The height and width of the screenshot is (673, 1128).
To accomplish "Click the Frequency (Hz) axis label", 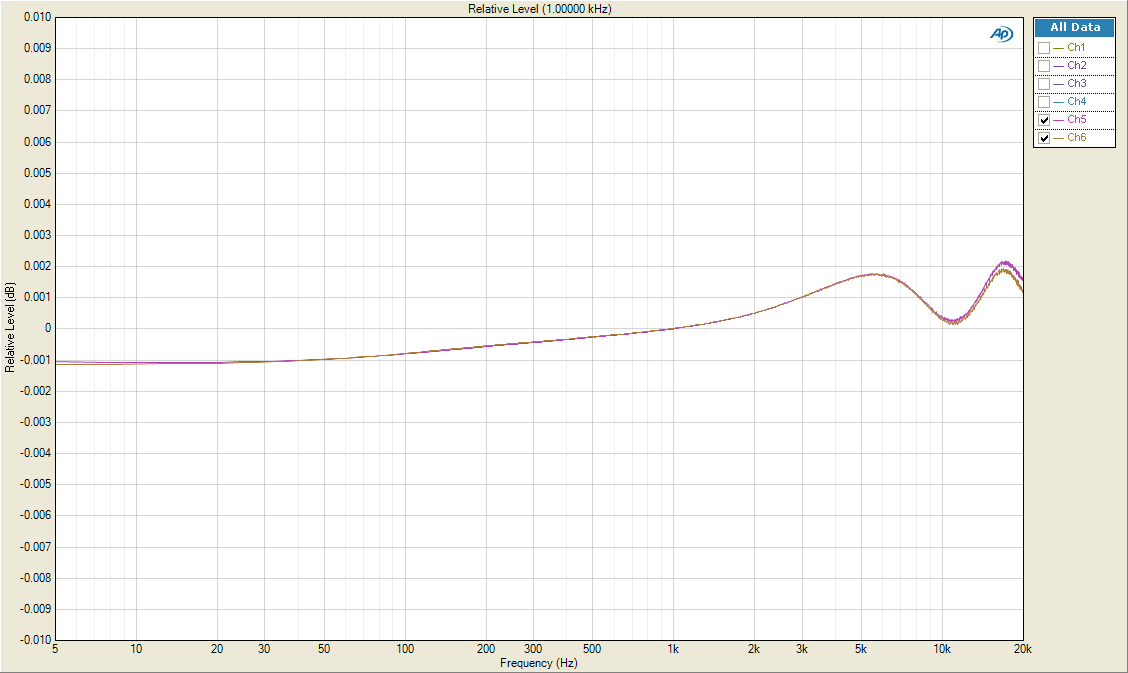I will tap(539, 663).
